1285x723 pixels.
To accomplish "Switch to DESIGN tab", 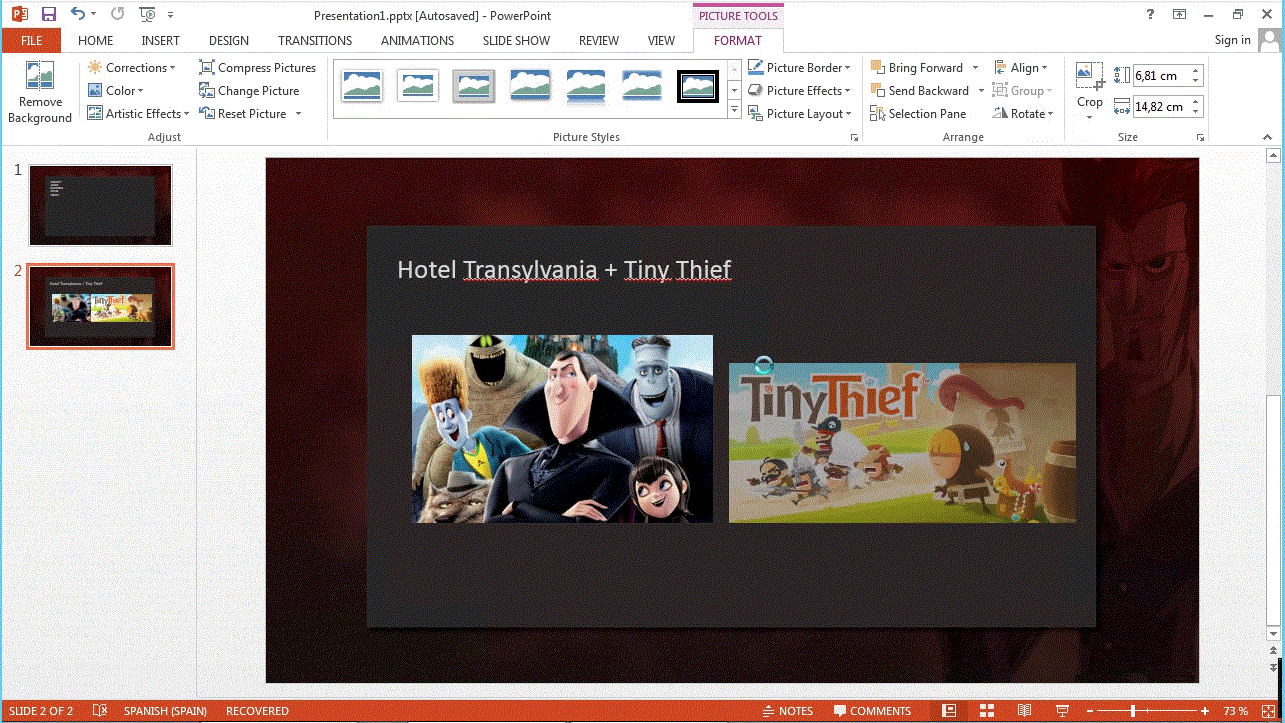I will (229, 41).
